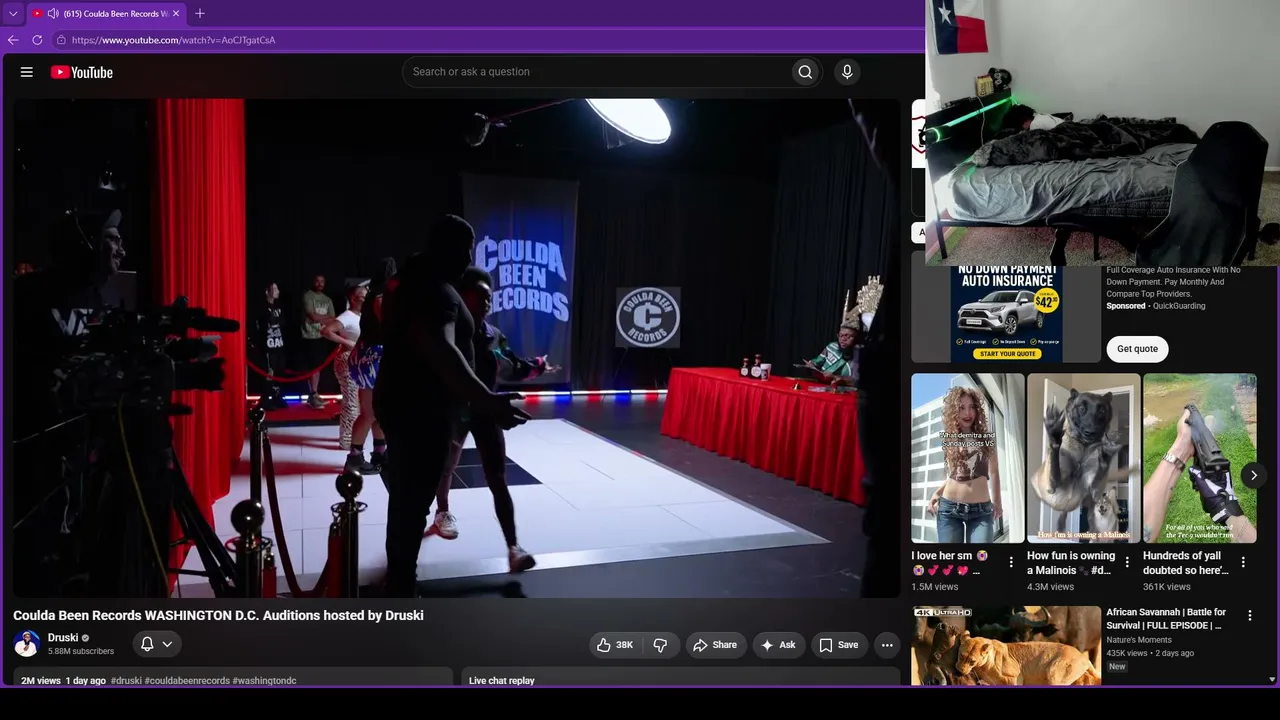This screenshot has width=1280, height=720.
Task: Open the Druski channel name link
Action: 63,638
